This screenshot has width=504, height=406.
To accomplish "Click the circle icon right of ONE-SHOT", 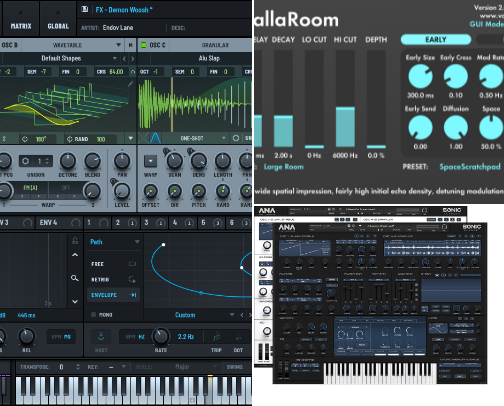I will pos(236,138).
